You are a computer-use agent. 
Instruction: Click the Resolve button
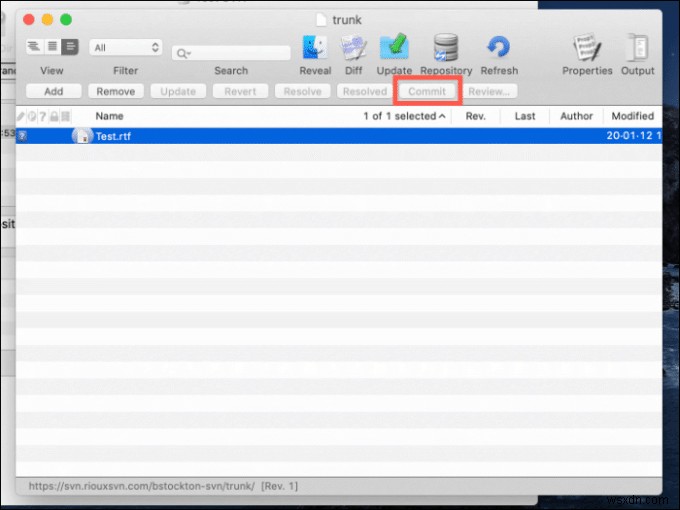[x=303, y=92]
